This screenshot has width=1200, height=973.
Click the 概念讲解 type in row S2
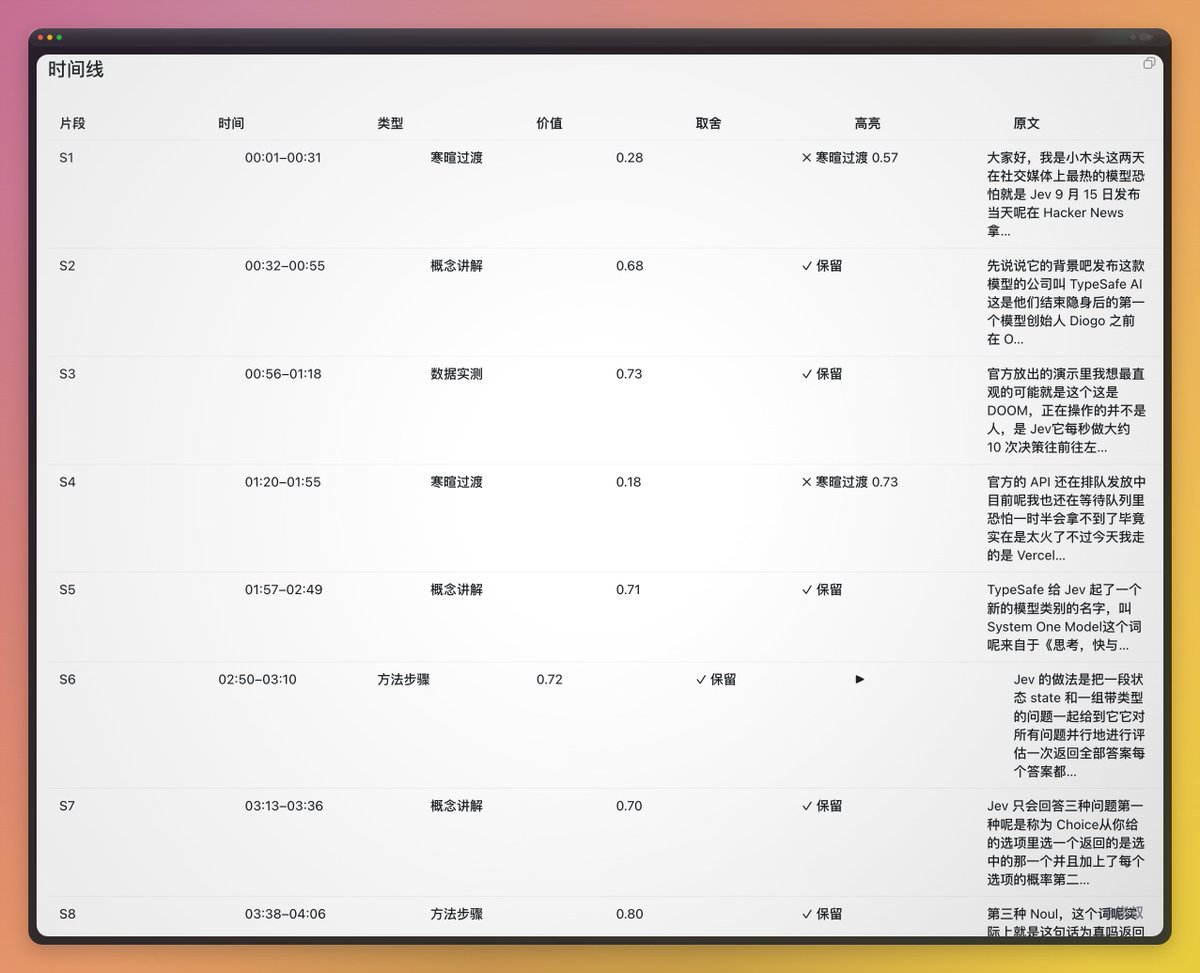457,266
